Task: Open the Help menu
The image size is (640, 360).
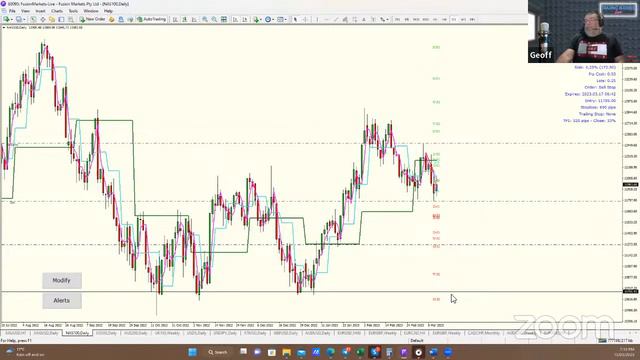Action: pos(108,11)
